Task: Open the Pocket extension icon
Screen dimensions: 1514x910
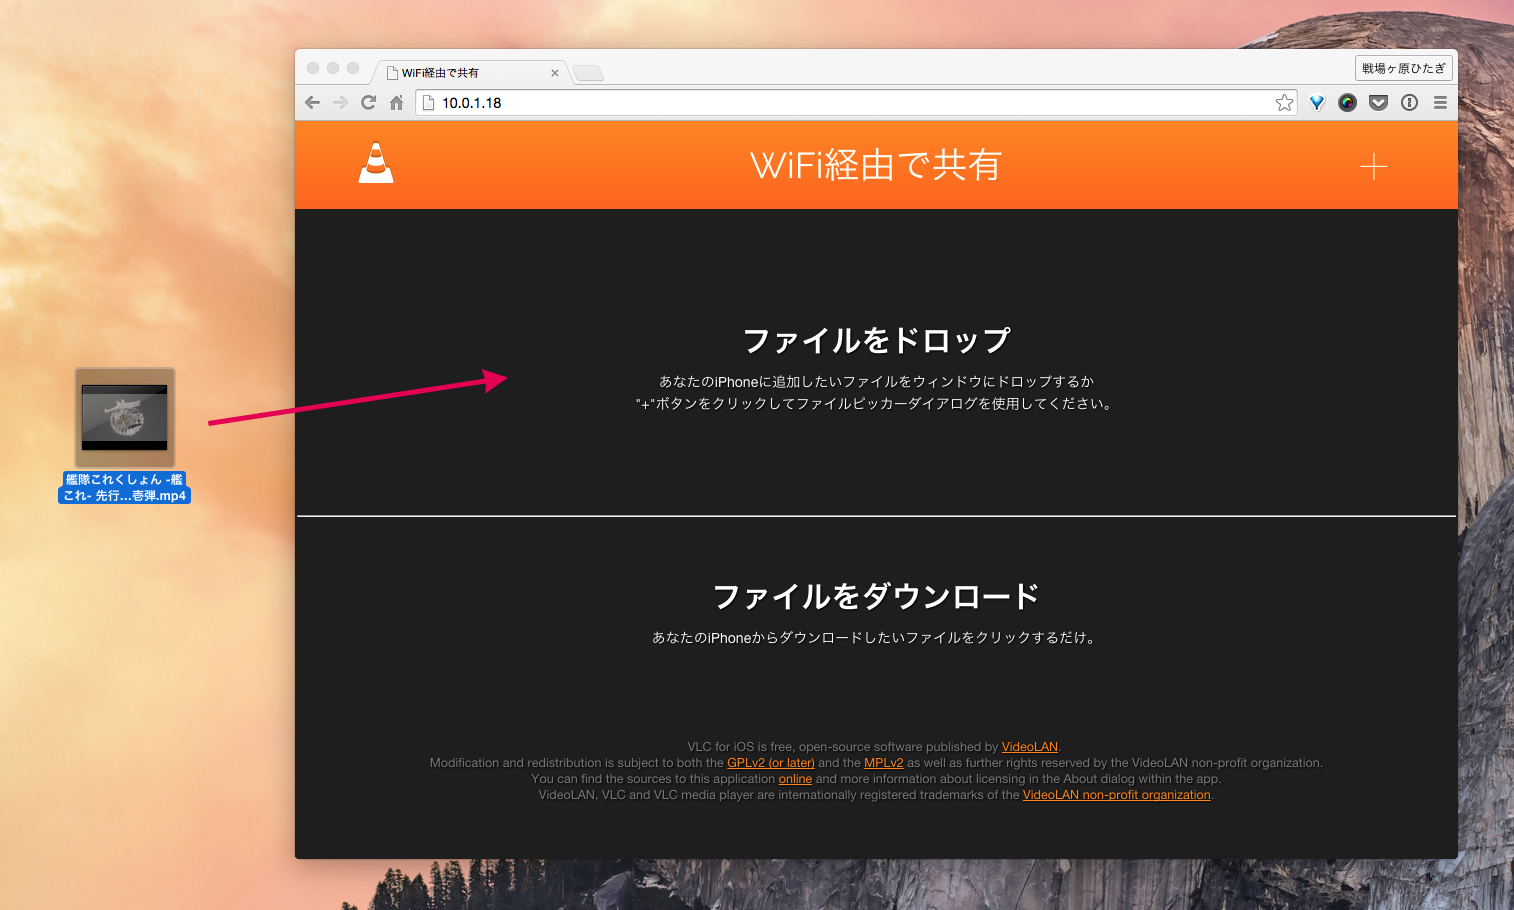Action: 1378,102
